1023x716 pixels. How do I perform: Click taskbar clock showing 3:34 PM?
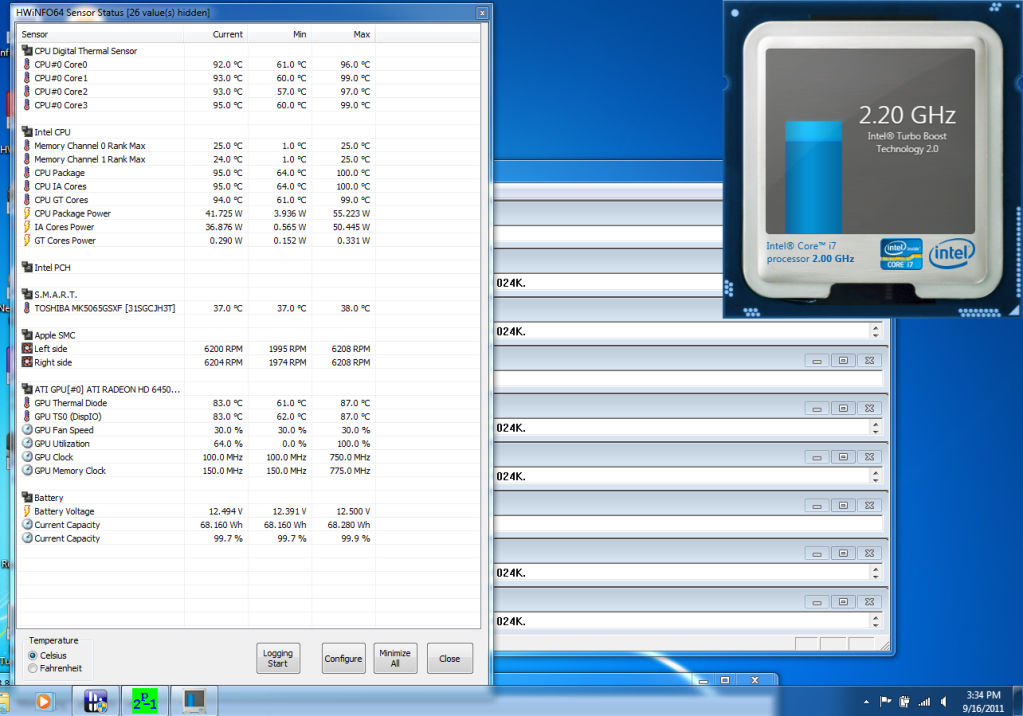tap(983, 702)
